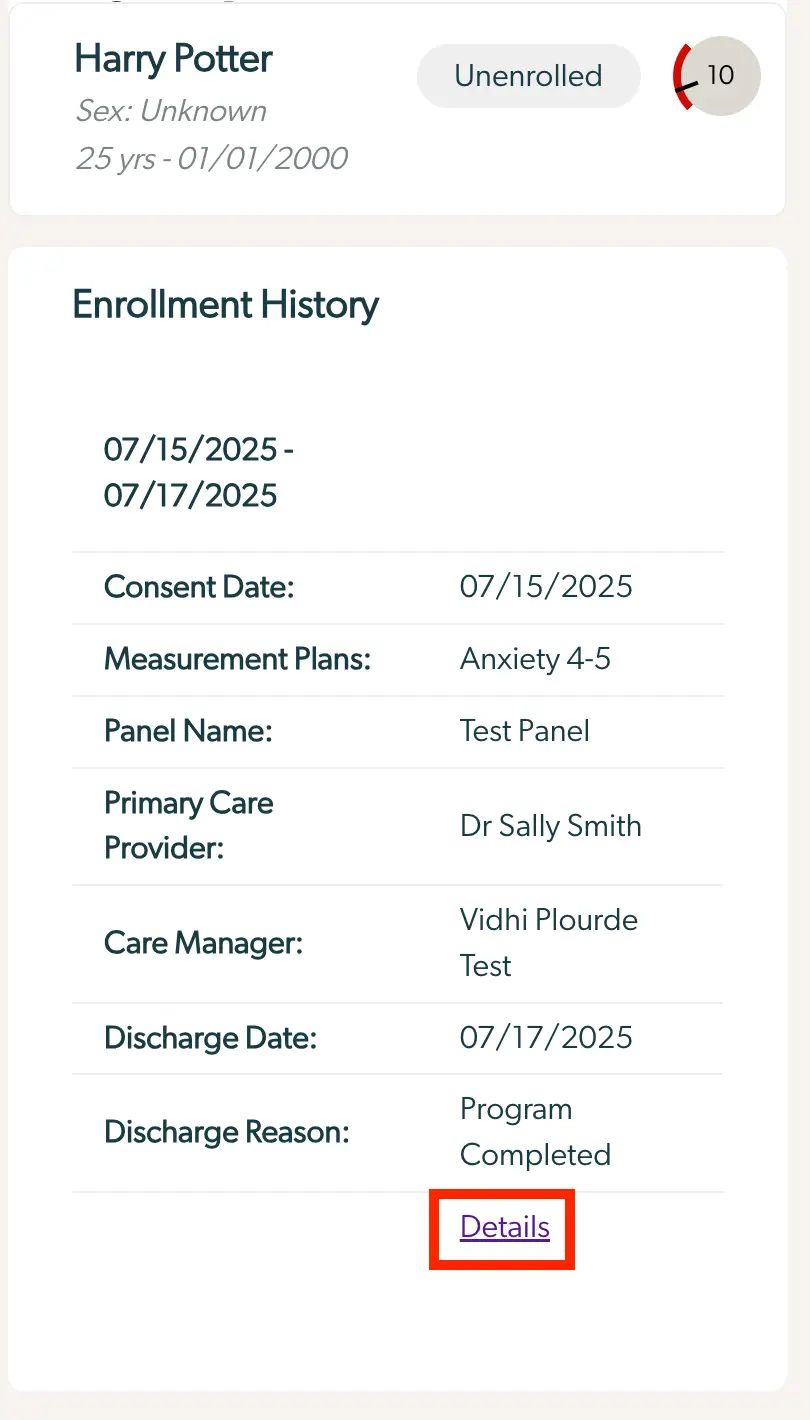Click the risk score gauge showing 10
The image size is (810, 1420).
(716, 76)
